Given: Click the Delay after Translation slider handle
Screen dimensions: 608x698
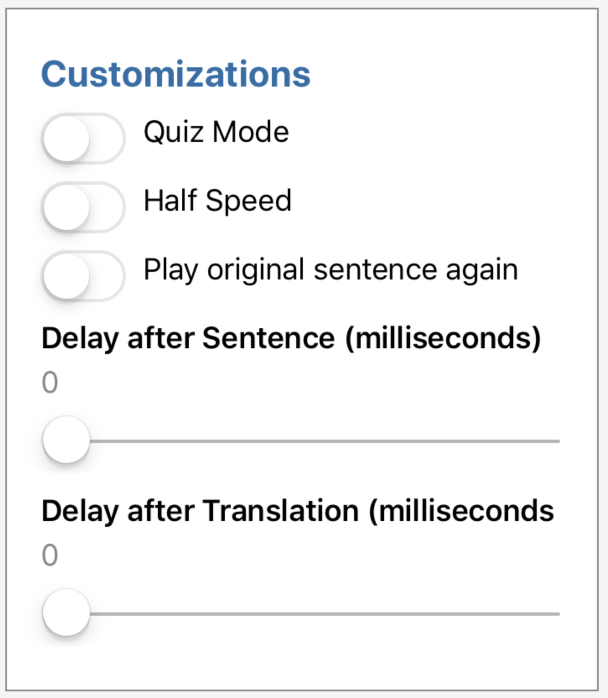Looking at the screenshot, I should point(66,613).
